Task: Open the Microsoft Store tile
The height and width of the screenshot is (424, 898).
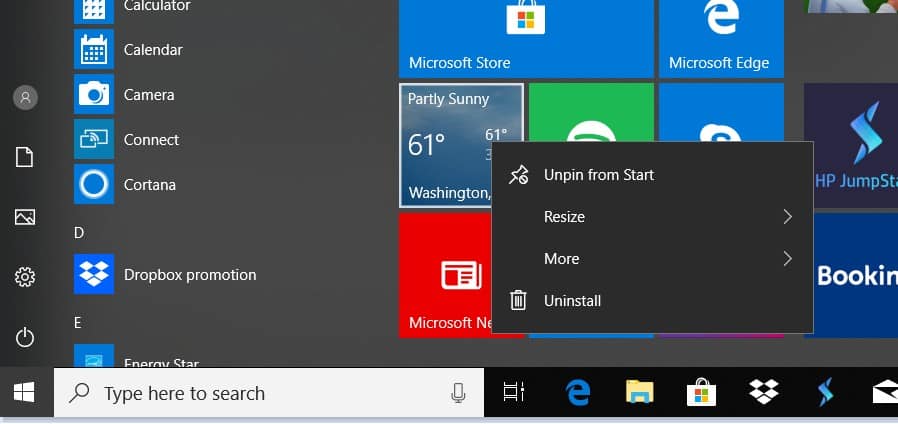Action: [526, 39]
